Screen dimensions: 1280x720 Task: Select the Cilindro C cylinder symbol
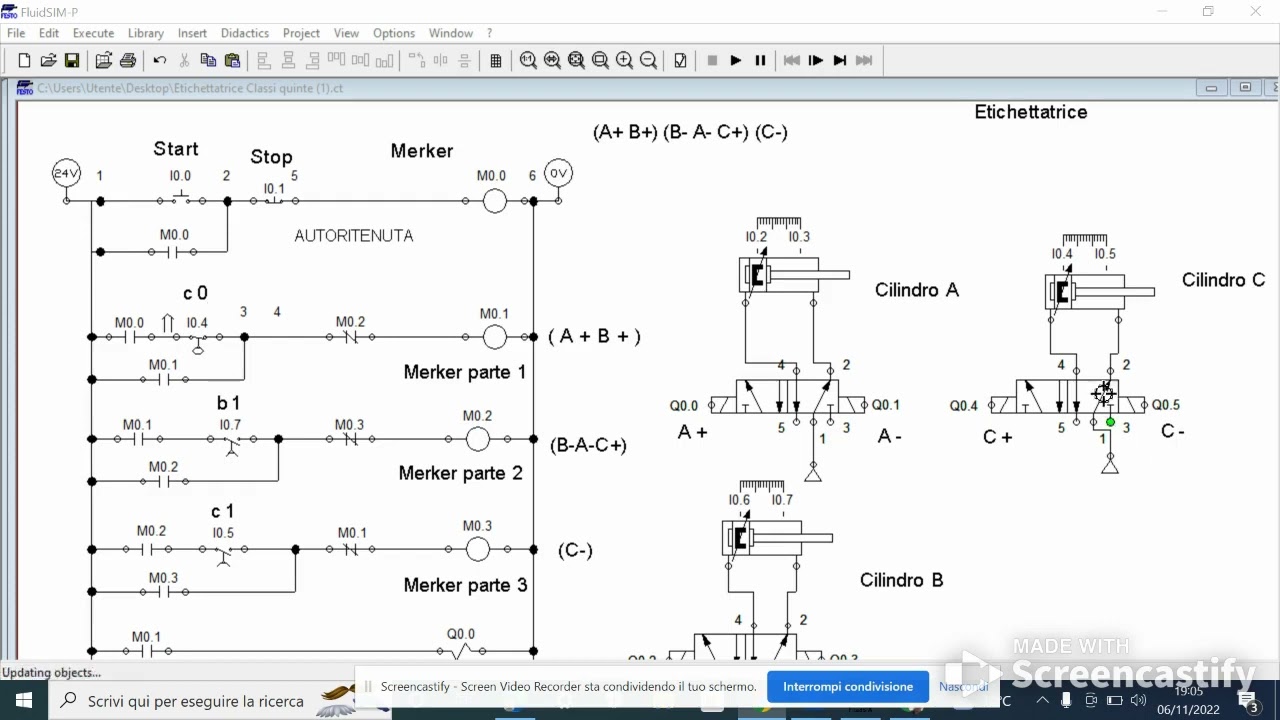click(1100, 292)
